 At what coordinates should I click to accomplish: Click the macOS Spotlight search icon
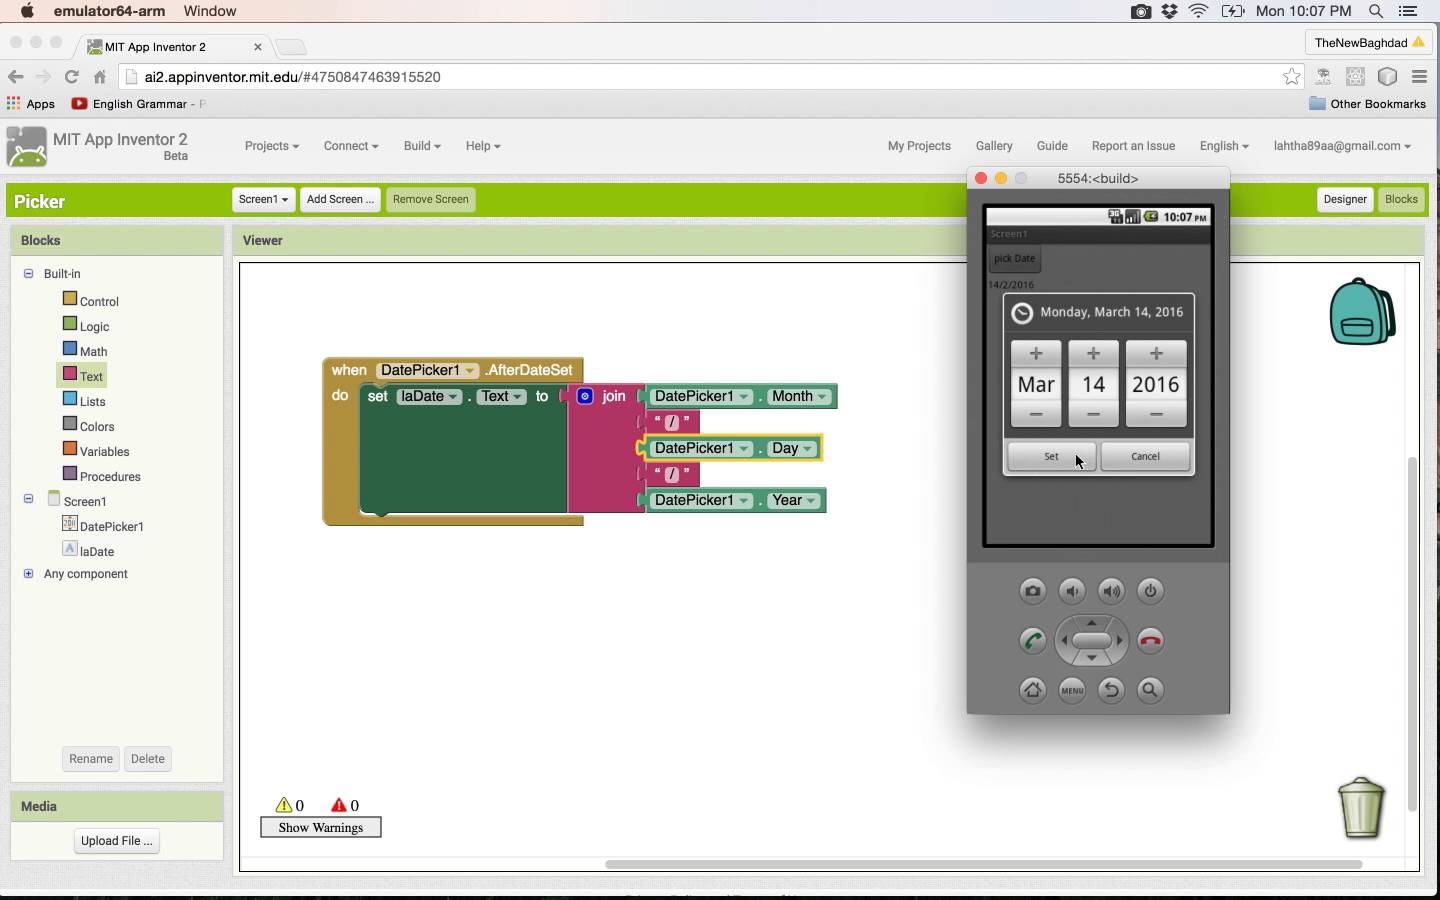[x=1376, y=11]
